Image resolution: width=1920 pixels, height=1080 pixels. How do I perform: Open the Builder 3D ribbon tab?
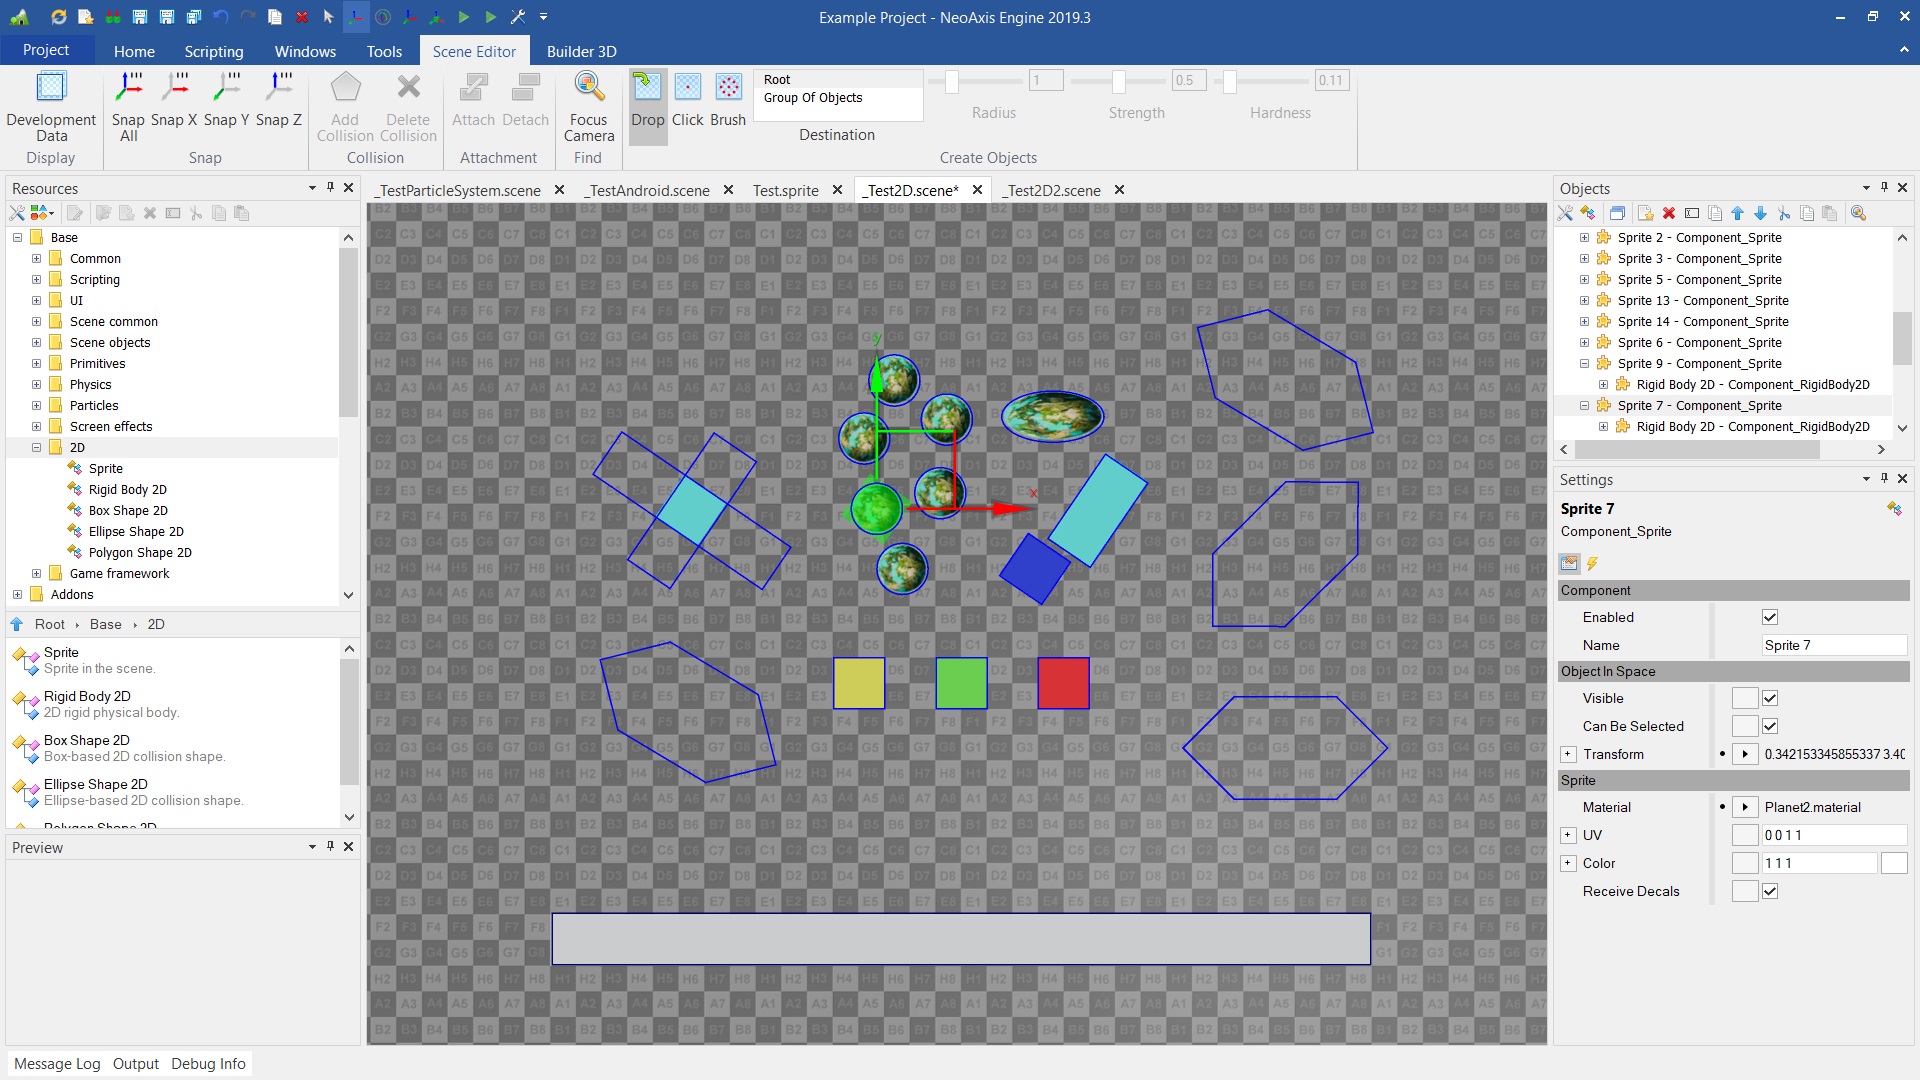tap(581, 51)
